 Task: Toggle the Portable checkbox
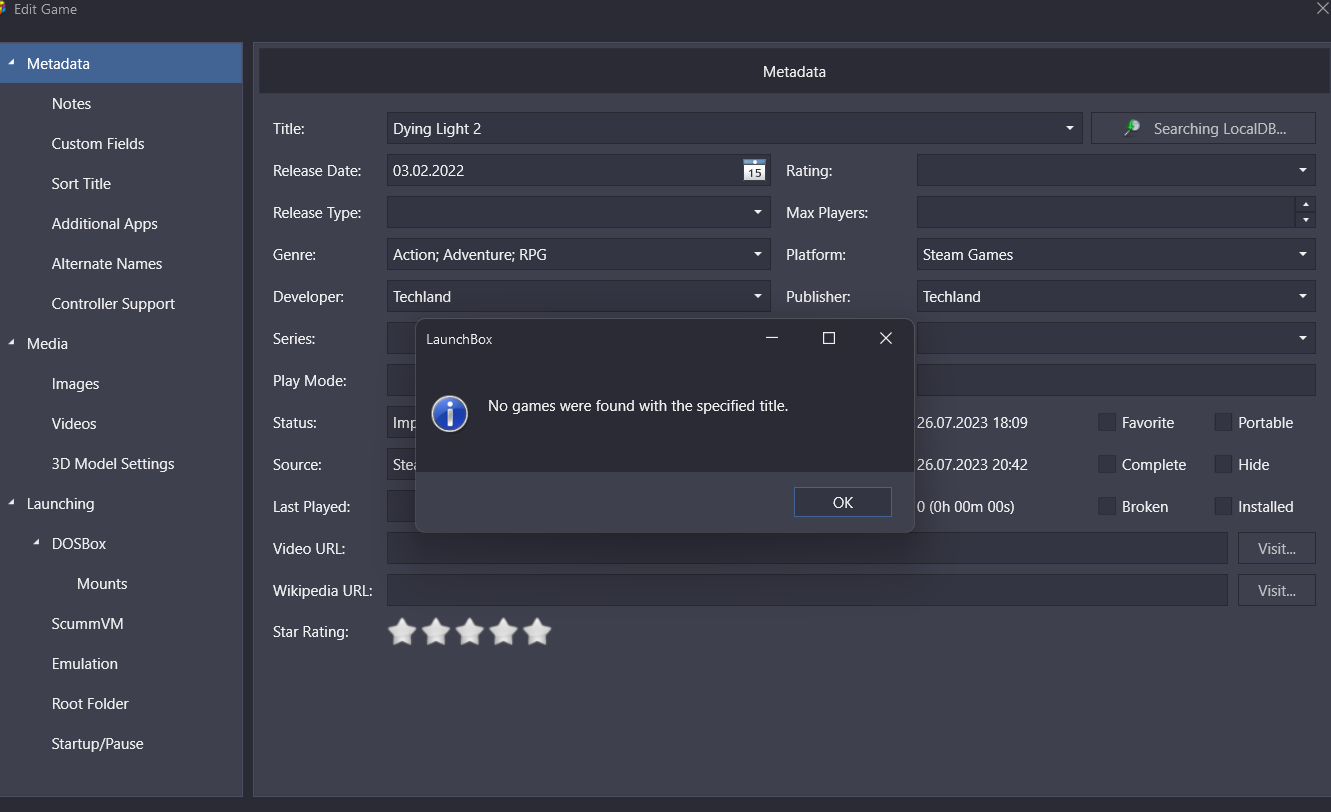point(1223,422)
